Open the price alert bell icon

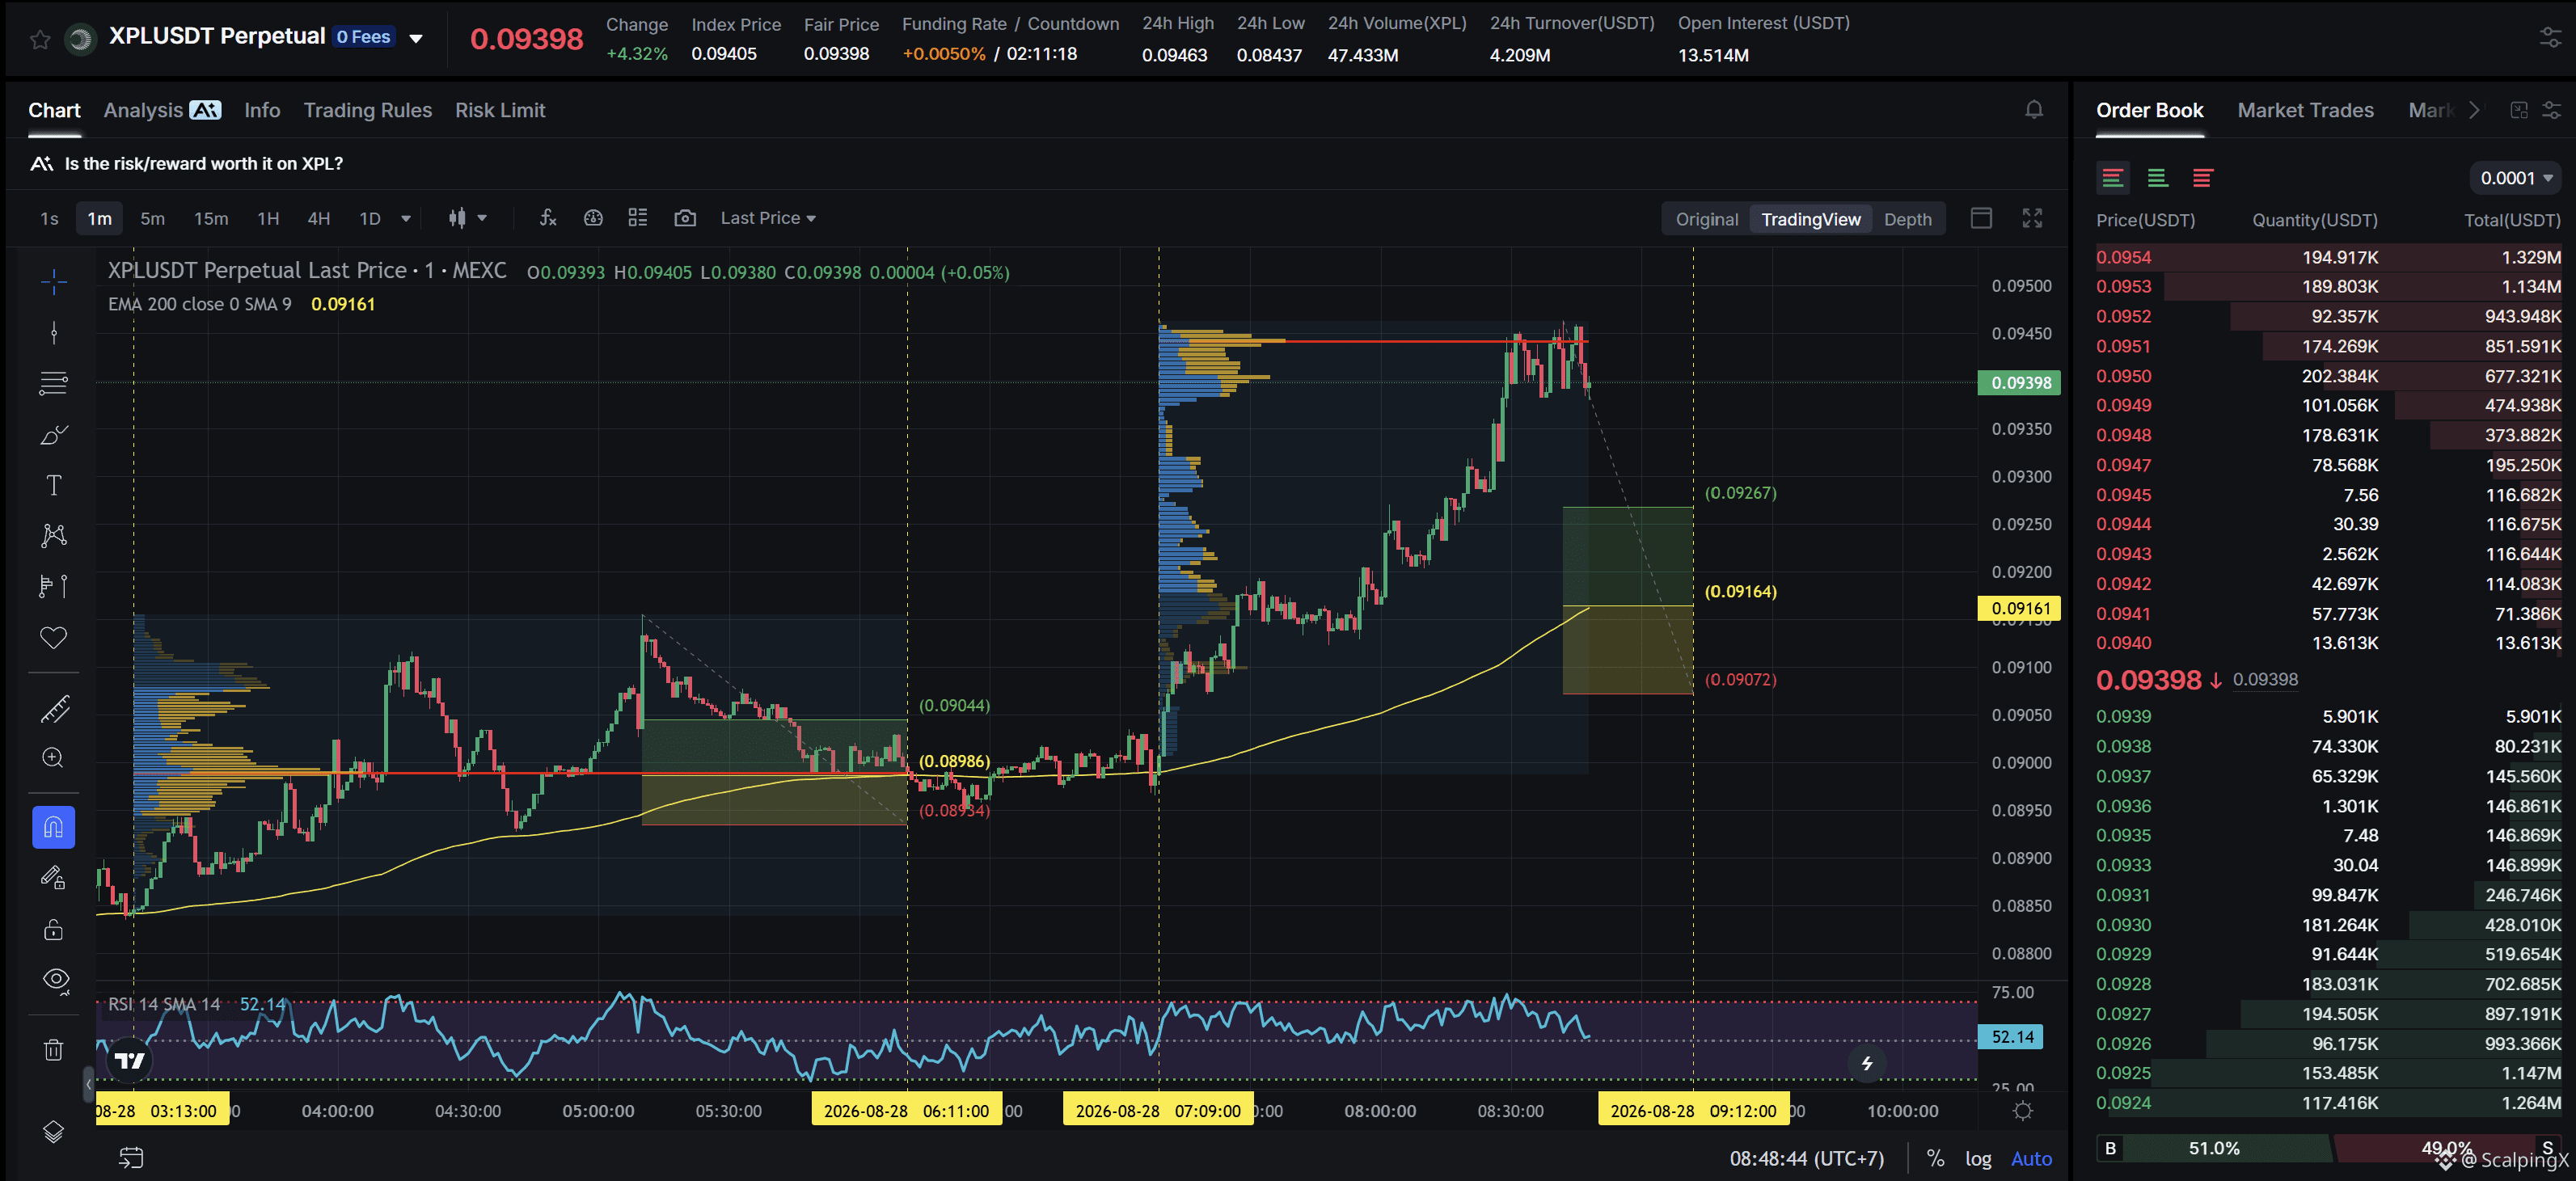[x=2034, y=110]
